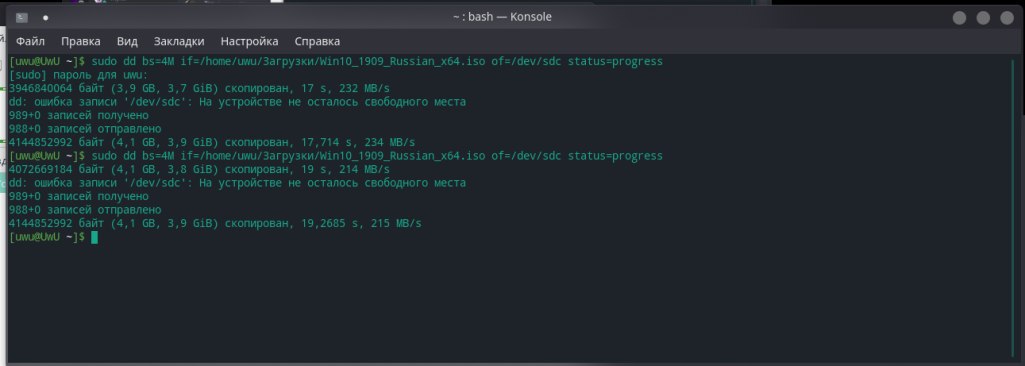Click the line ending '19,2685 s, 215 MB/s'
Viewport: 1025px width, 366px height.
coord(215,224)
